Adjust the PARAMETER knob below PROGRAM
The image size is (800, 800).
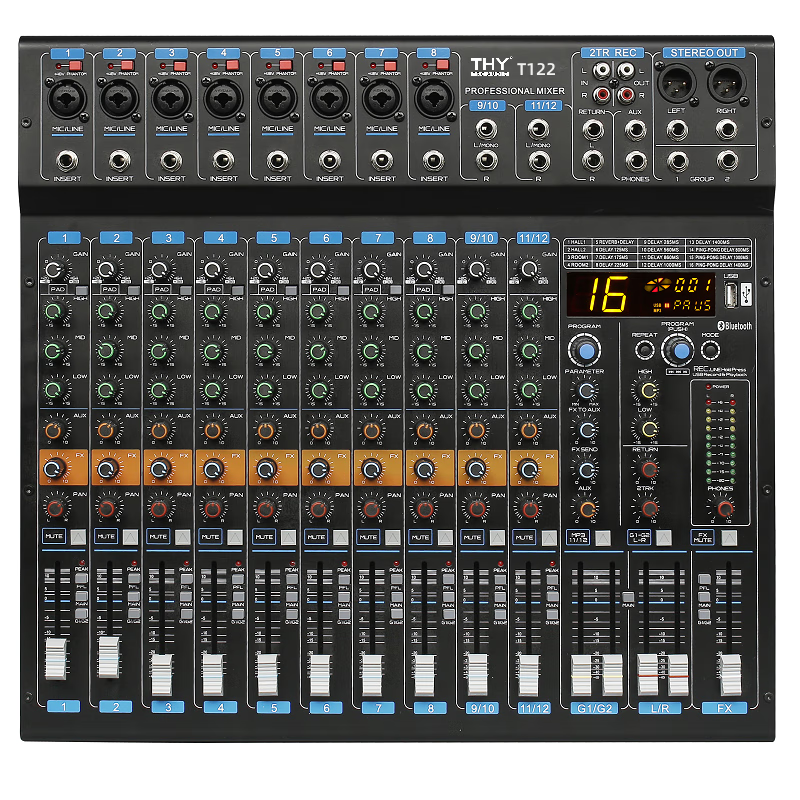pyautogui.click(x=586, y=391)
